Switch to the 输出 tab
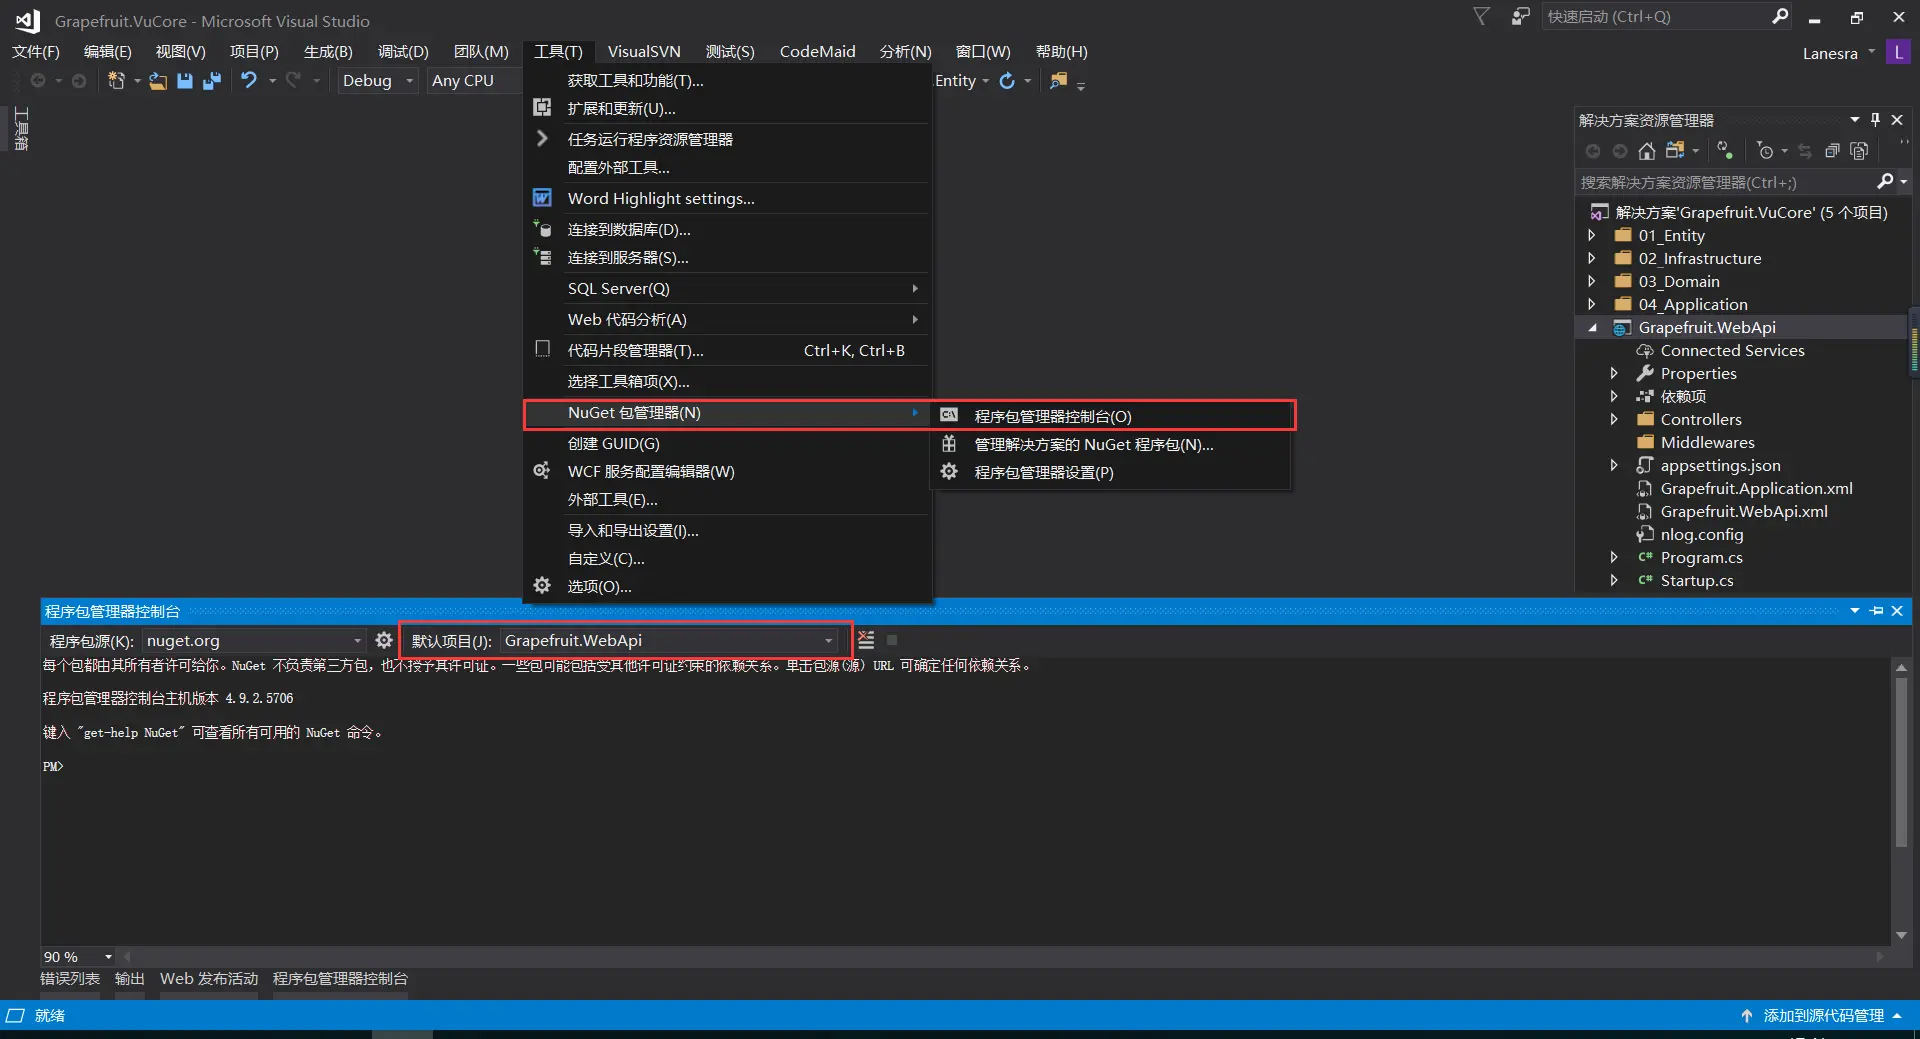This screenshot has width=1920, height=1039. [129, 979]
